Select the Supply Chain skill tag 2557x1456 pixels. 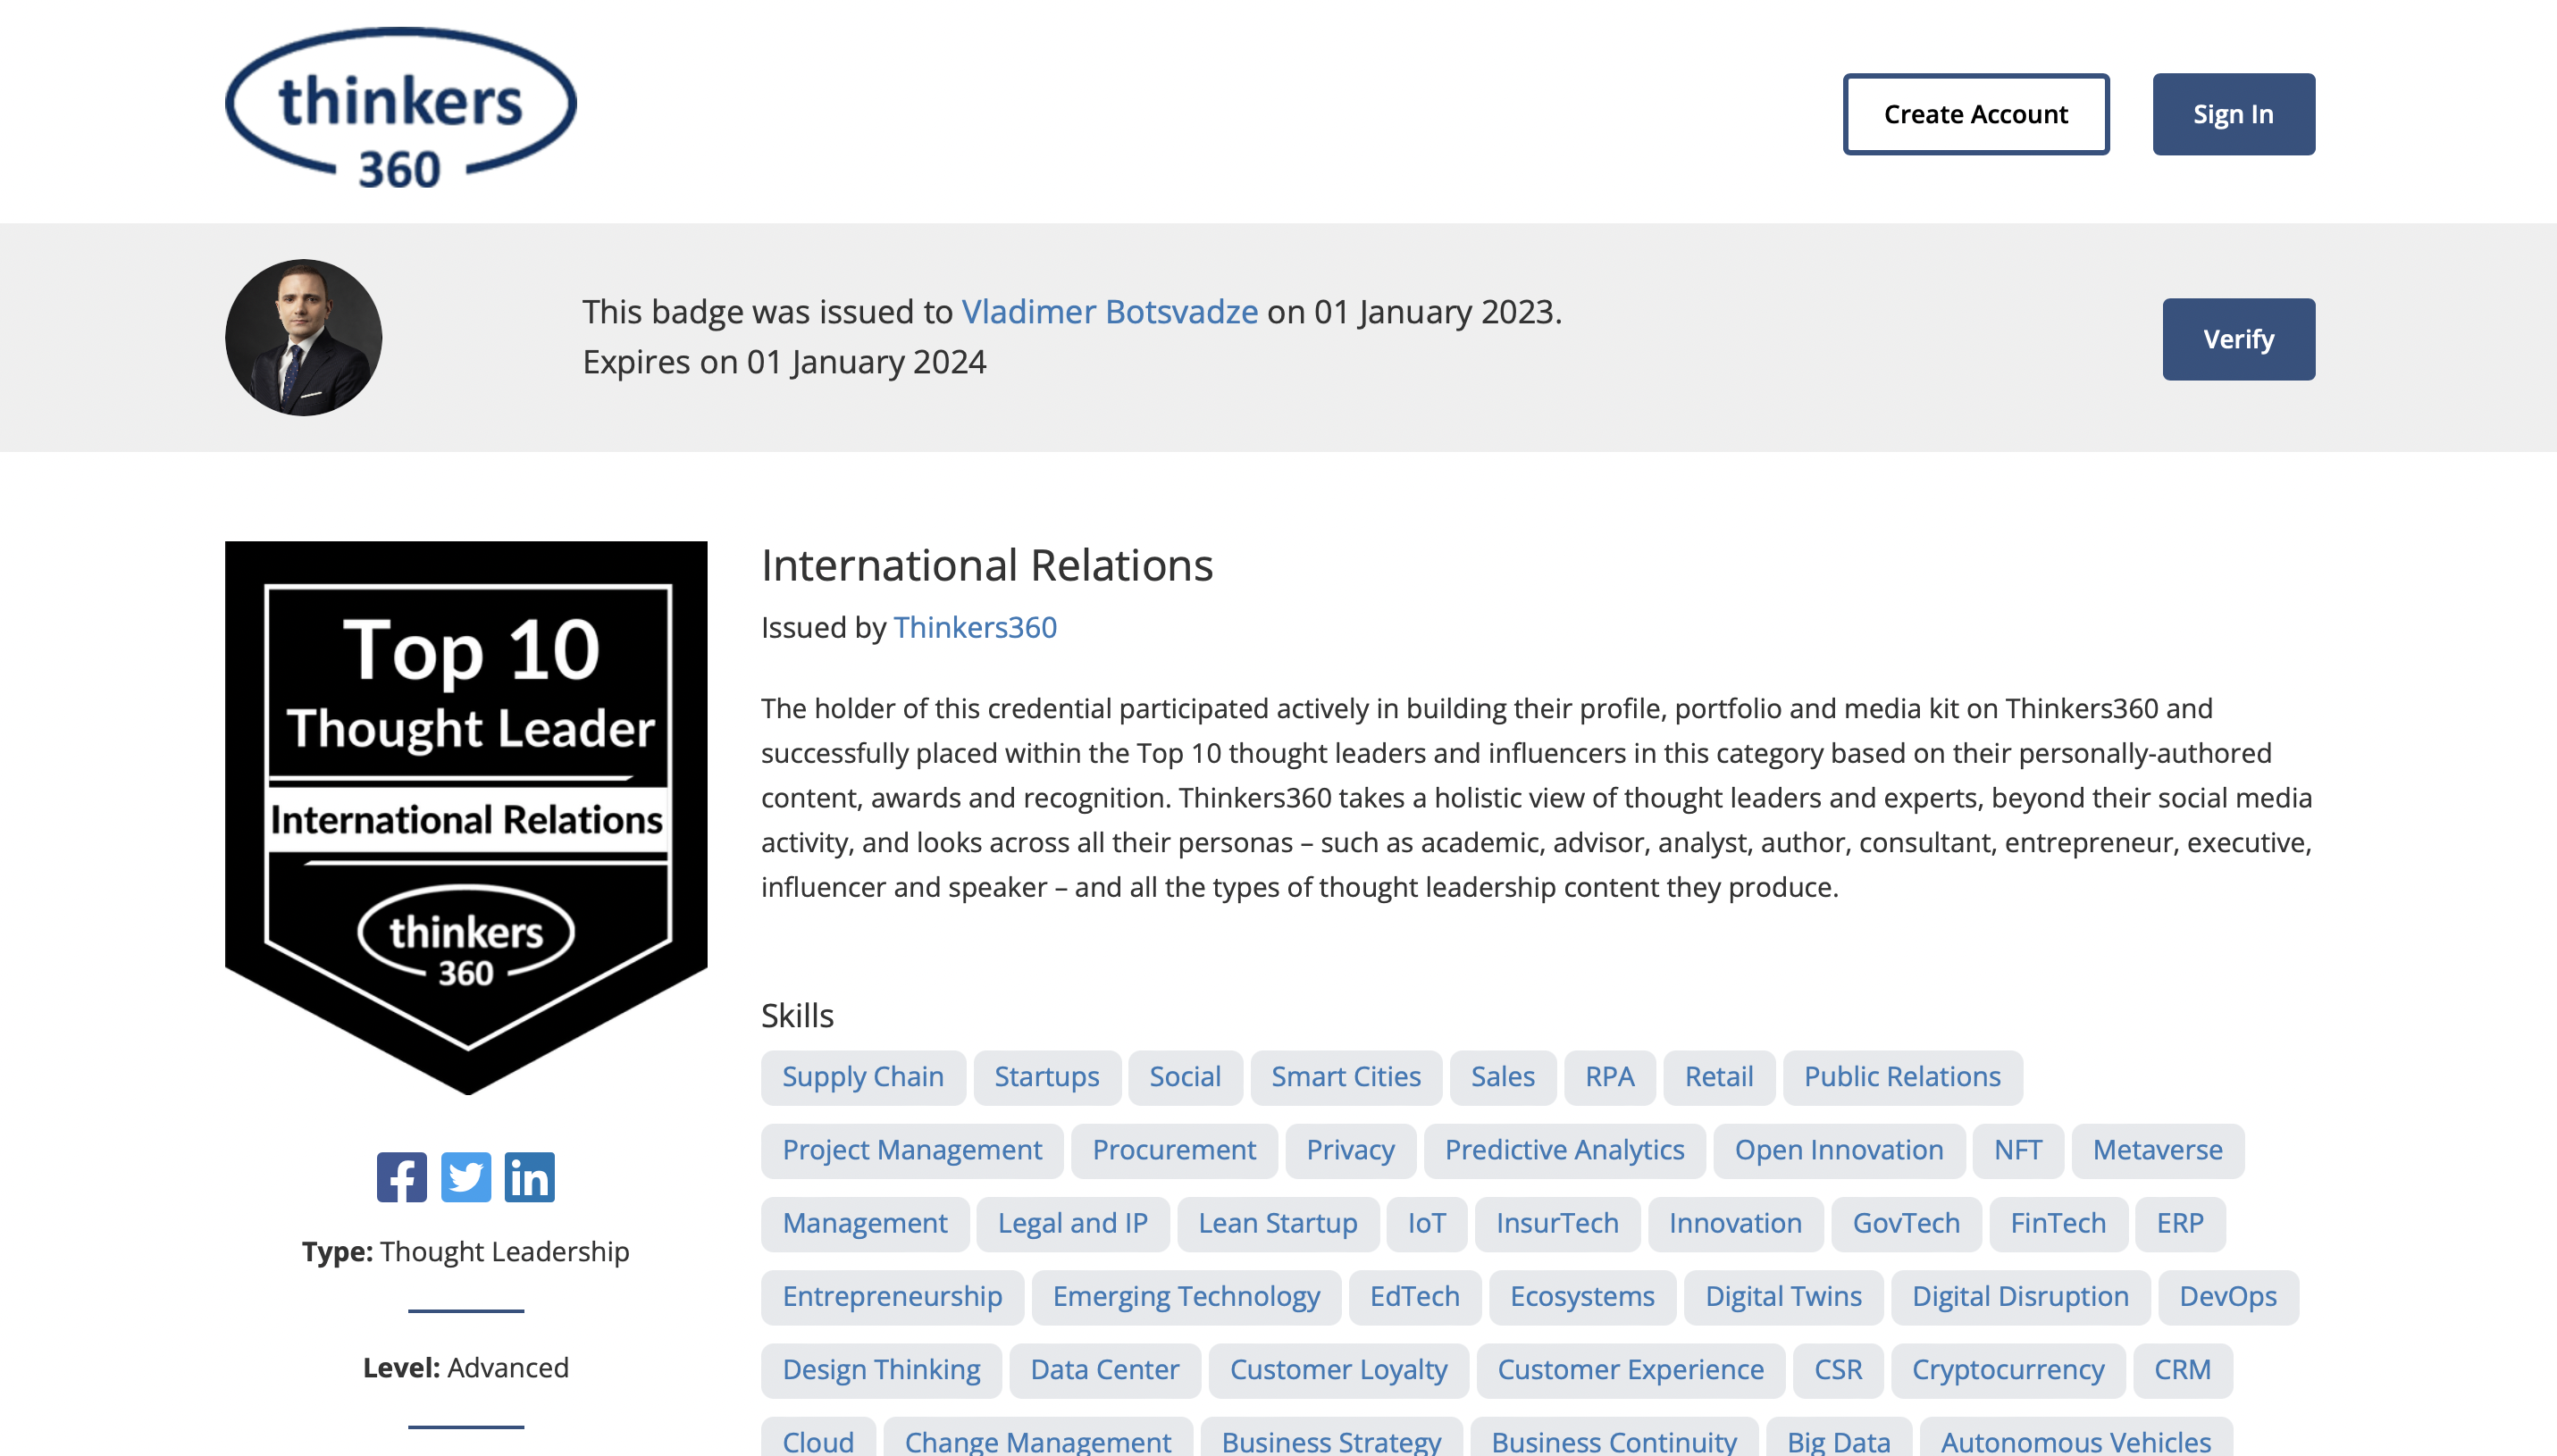click(x=863, y=1077)
